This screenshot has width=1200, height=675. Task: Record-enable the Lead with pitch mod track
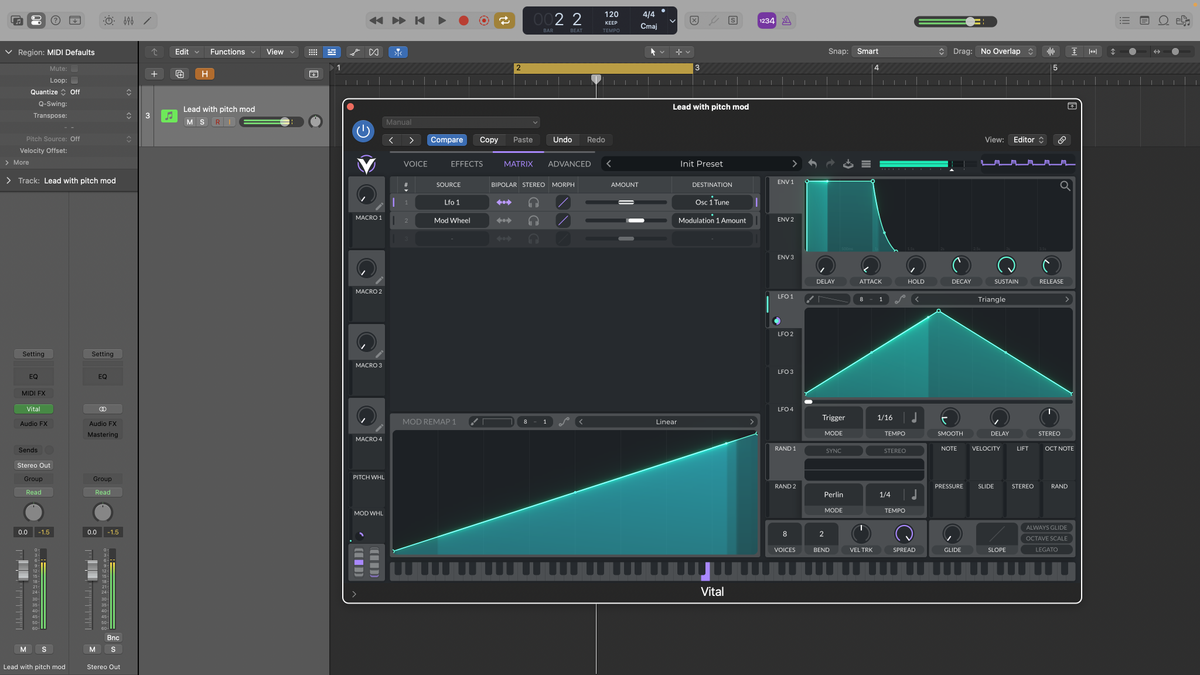(217, 122)
